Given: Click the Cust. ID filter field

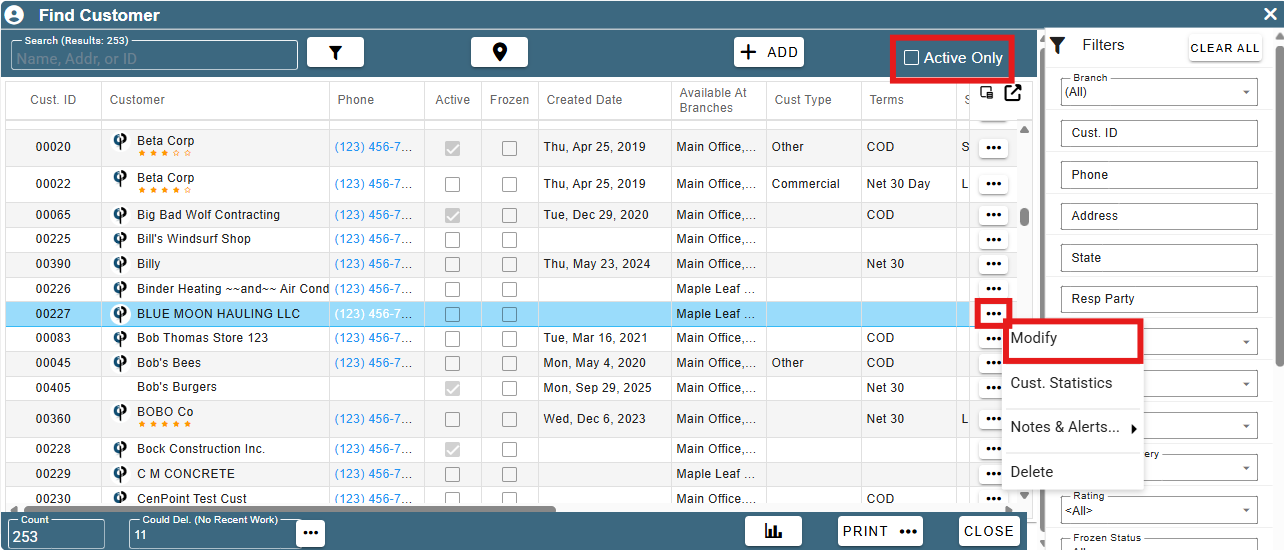Looking at the screenshot, I should (1159, 133).
